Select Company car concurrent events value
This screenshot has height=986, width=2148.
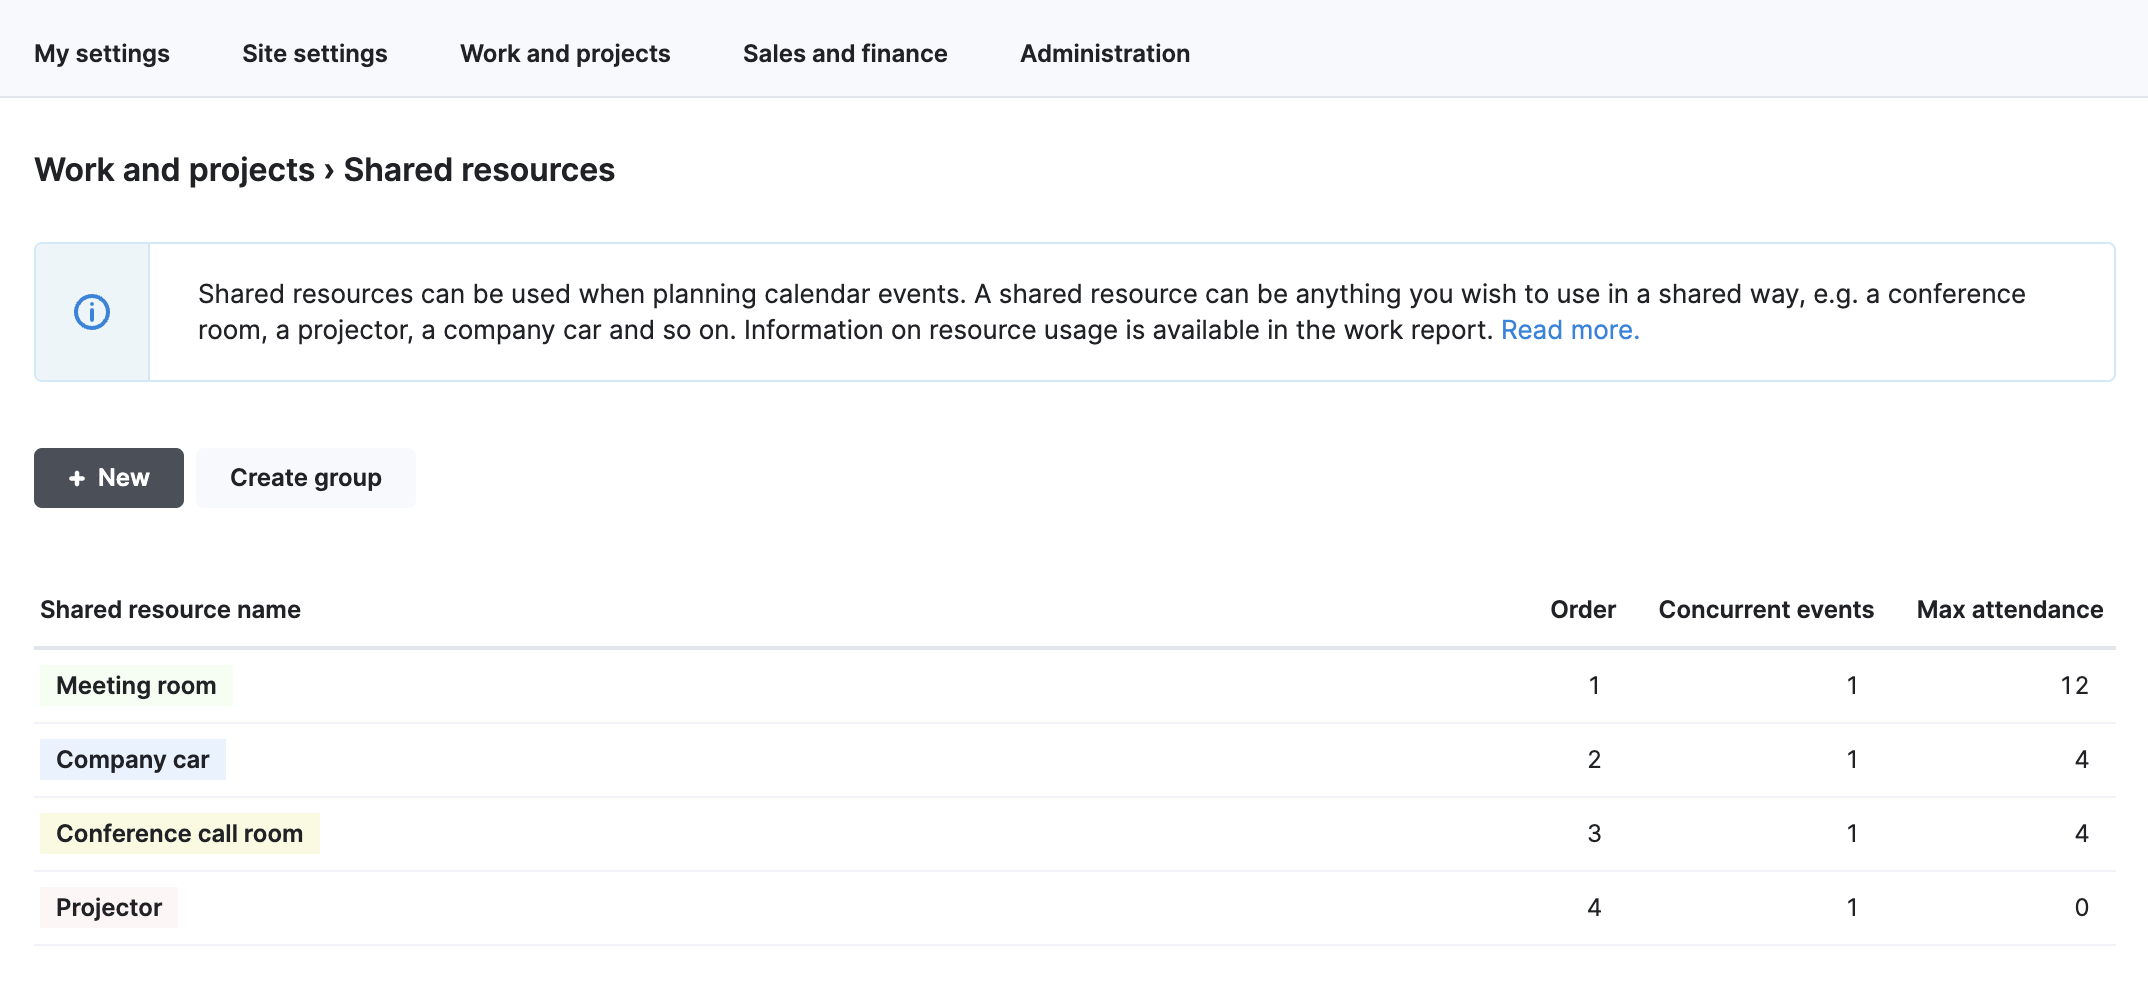coord(1852,760)
